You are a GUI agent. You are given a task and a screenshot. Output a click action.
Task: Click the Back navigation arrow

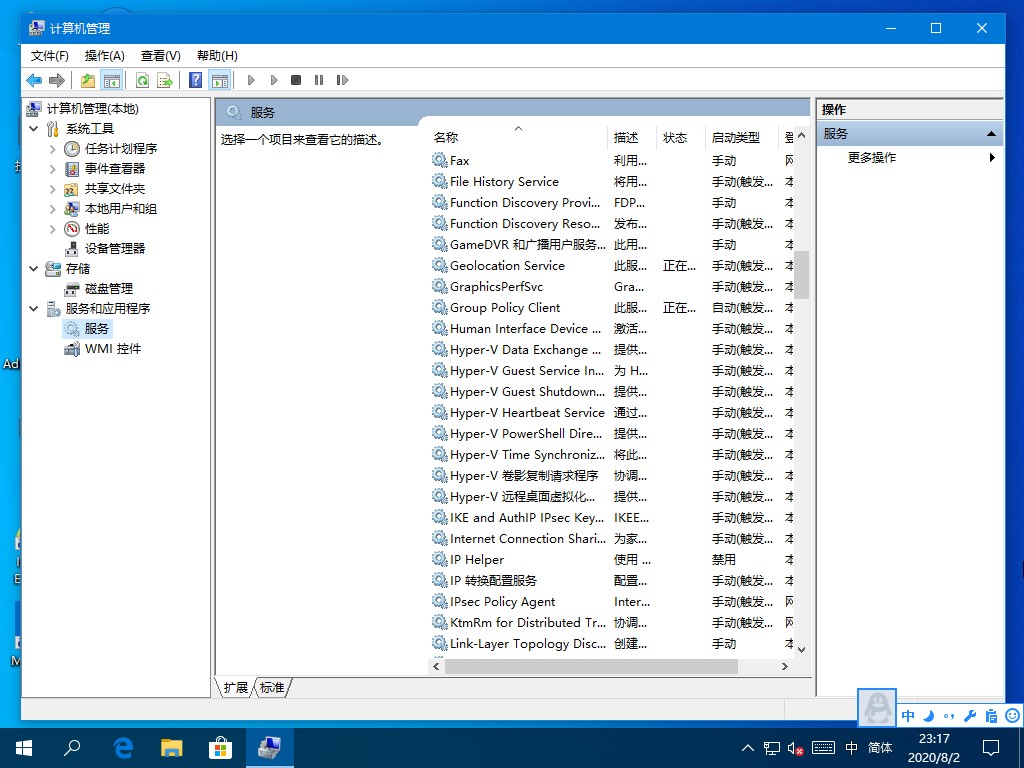(34, 80)
